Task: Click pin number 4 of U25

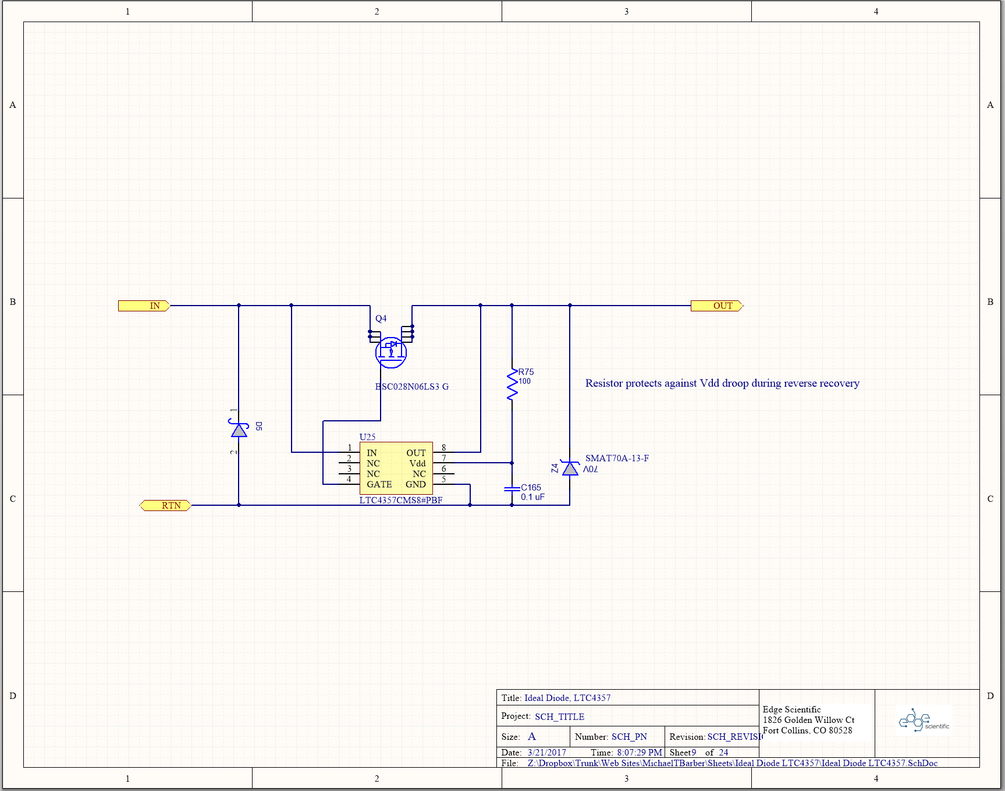Action: pos(349,479)
